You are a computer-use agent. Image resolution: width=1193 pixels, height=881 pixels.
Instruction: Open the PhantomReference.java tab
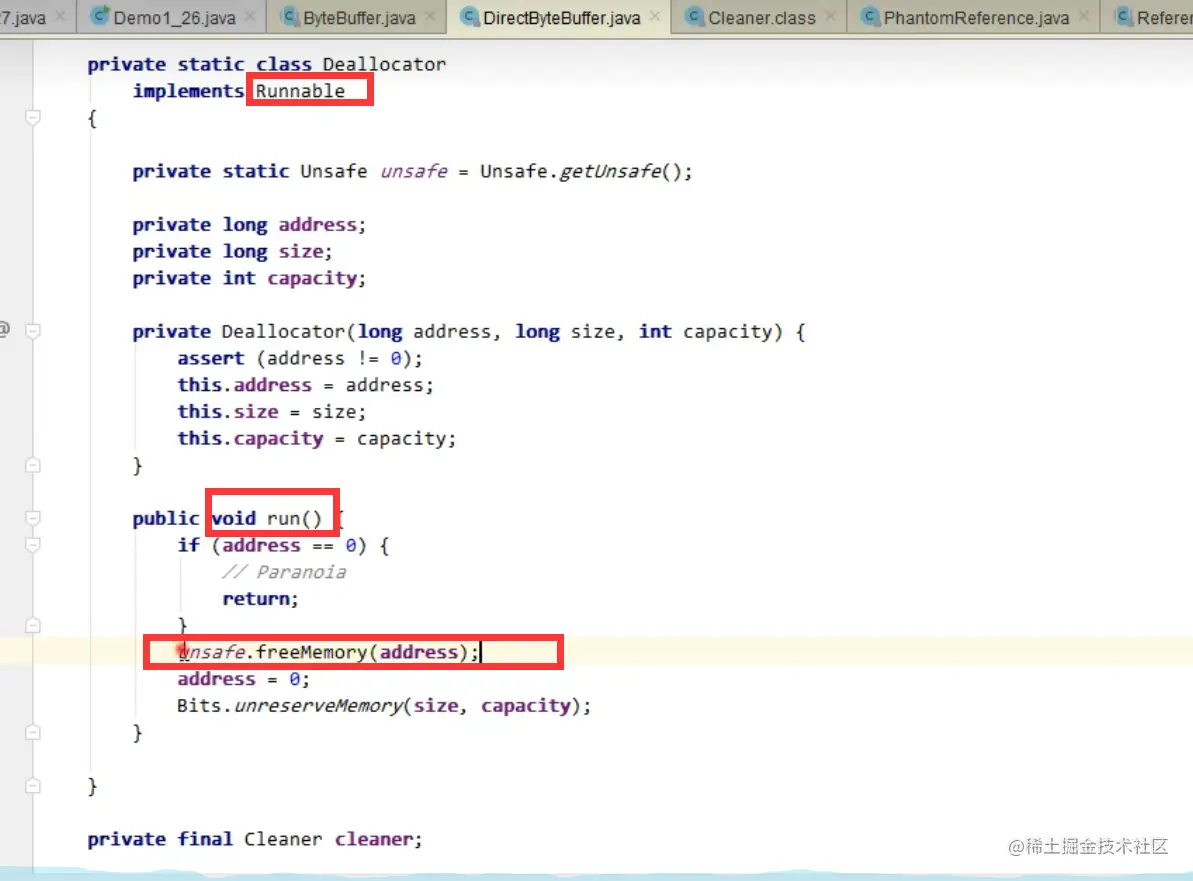pyautogui.click(x=976, y=17)
